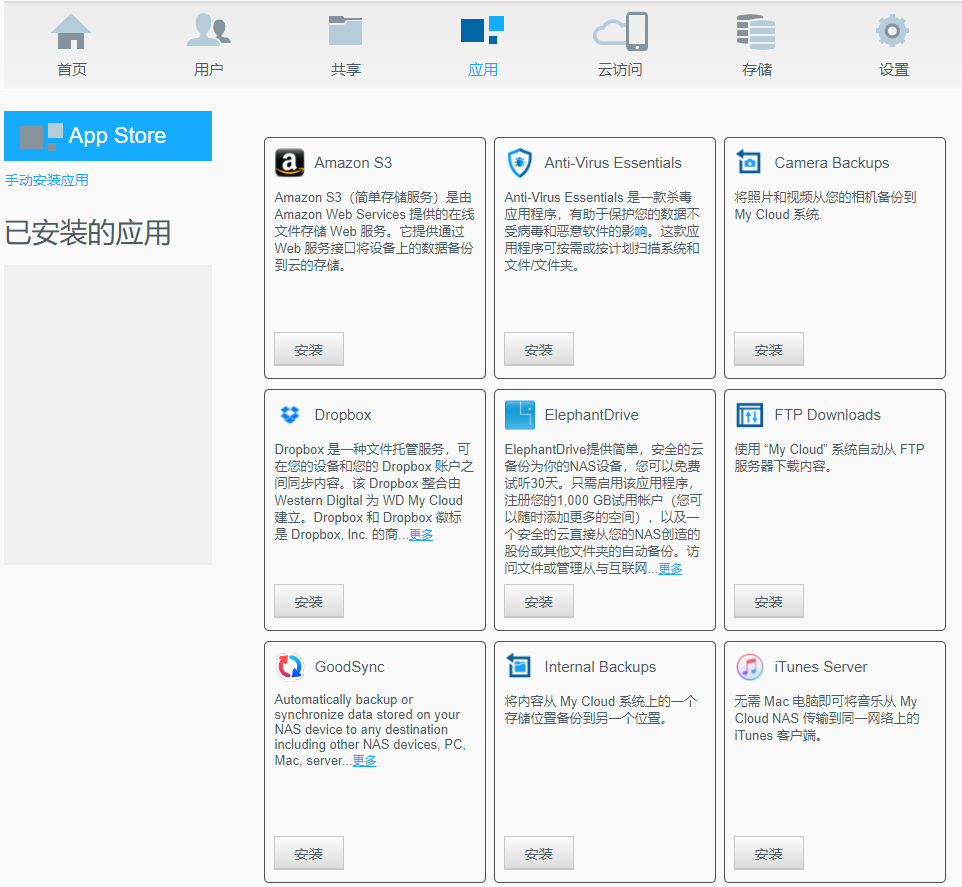Click the Internal Backups title text
The image size is (962, 887).
600,667
